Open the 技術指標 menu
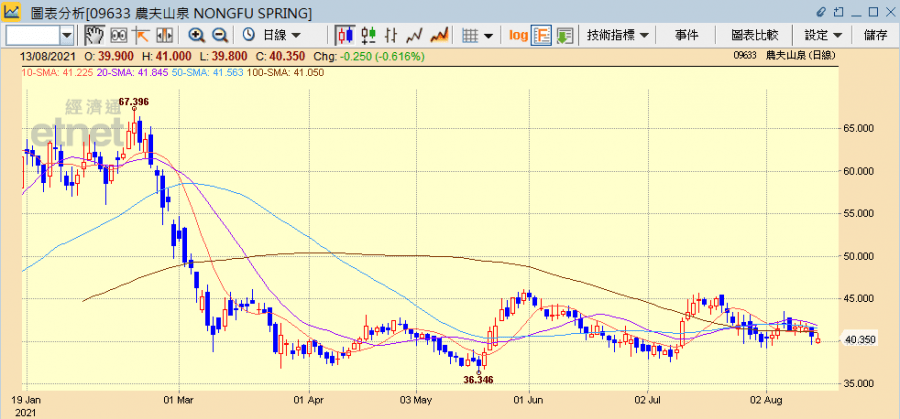The image size is (900, 419). pyautogui.click(x=617, y=35)
